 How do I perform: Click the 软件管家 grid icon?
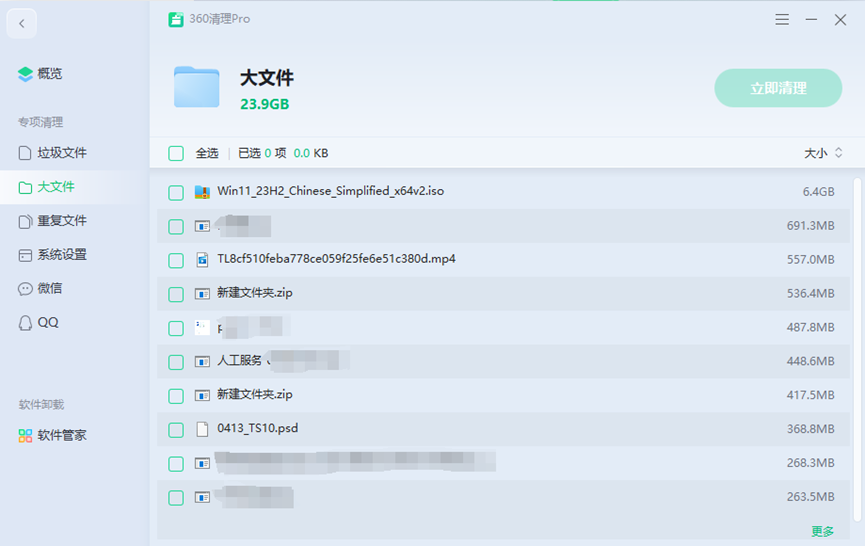25,436
